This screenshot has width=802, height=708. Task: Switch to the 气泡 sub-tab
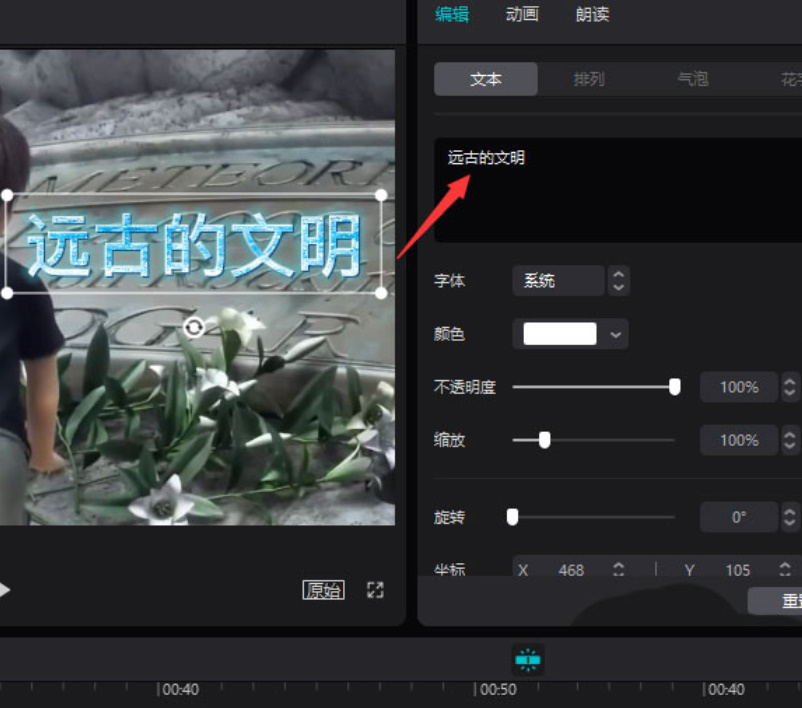click(x=692, y=79)
